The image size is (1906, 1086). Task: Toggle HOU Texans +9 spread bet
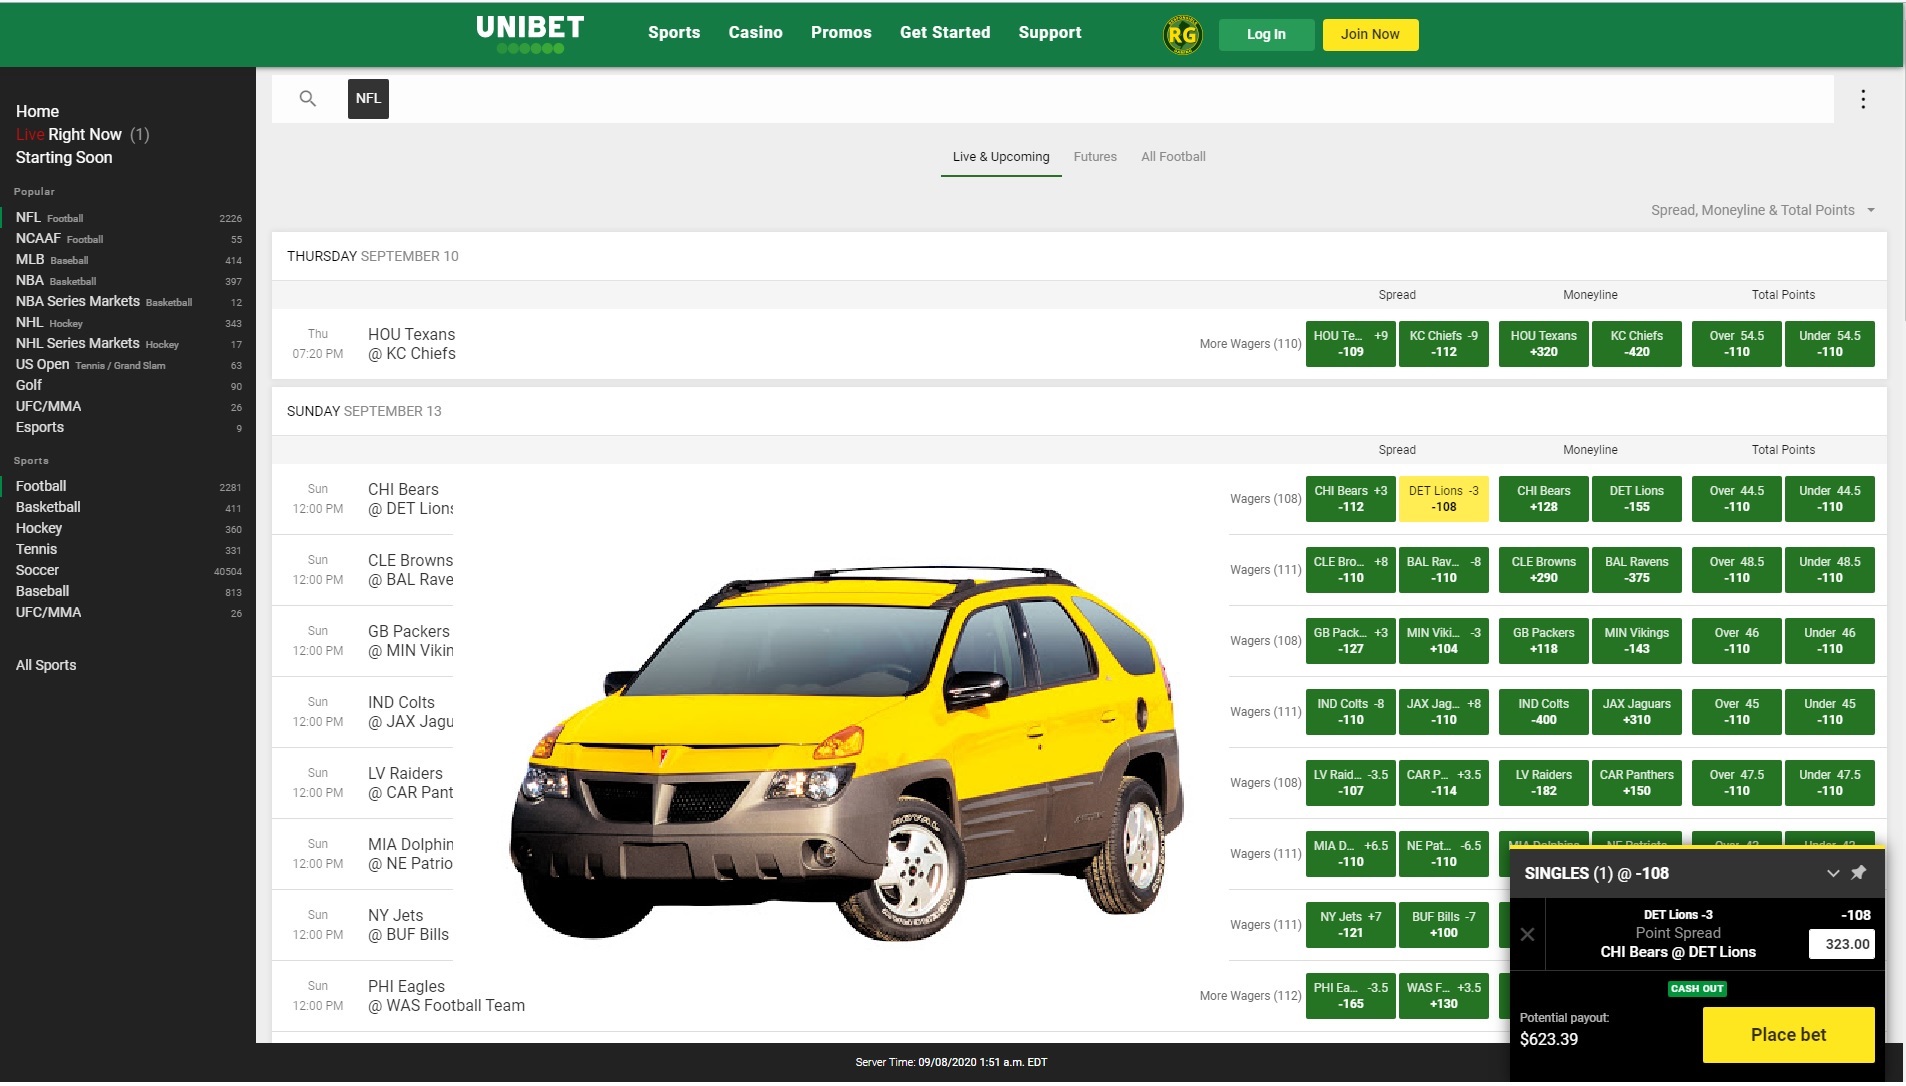[x=1350, y=344]
